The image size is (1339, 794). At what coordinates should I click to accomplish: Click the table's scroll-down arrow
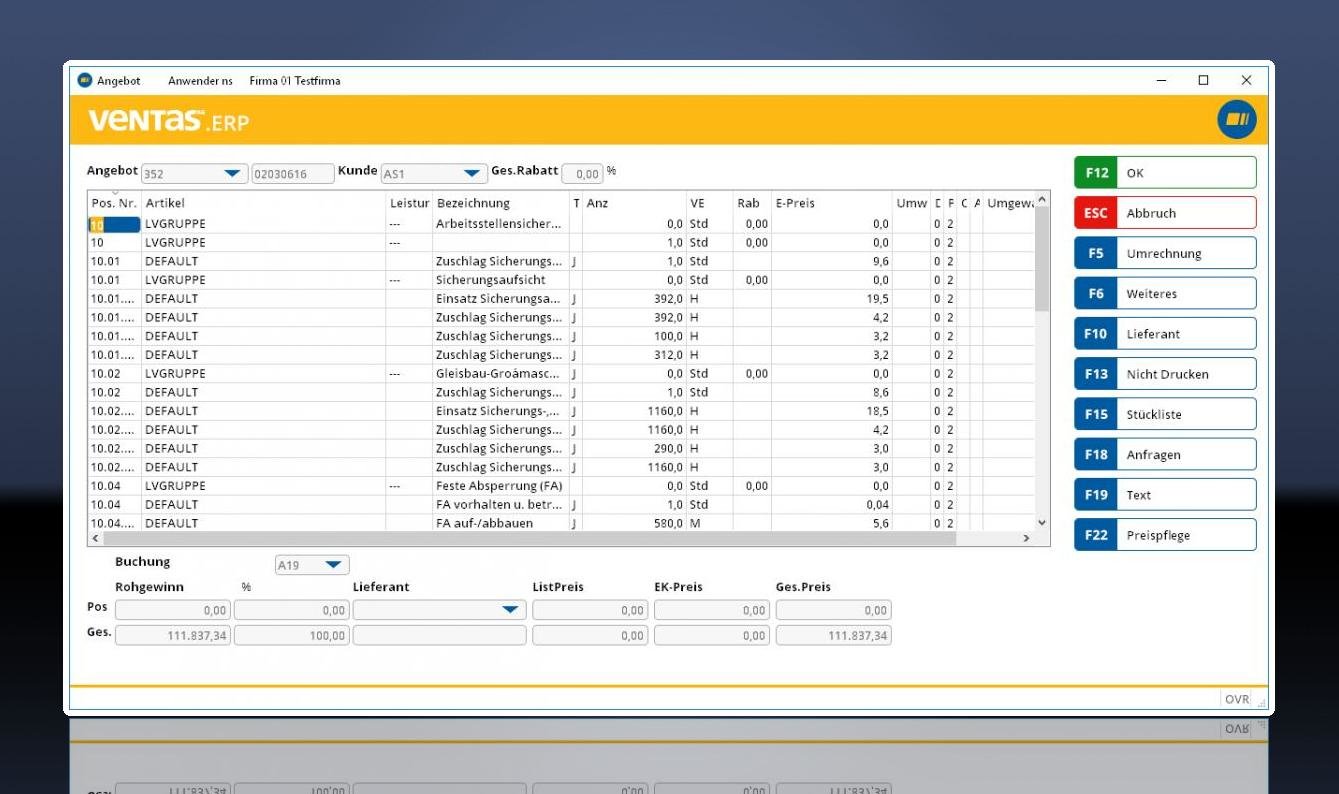[x=1042, y=523]
